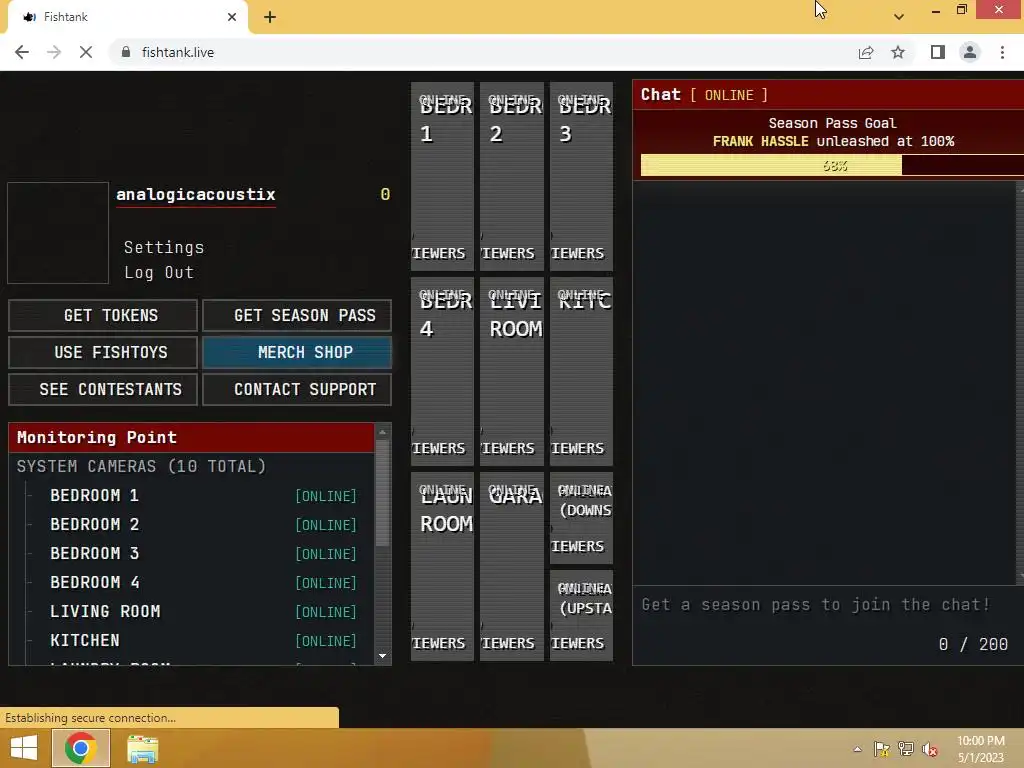Viewport: 1024px width, 768px height.
Task: Open a new browser tab
Action: pos(270,17)
